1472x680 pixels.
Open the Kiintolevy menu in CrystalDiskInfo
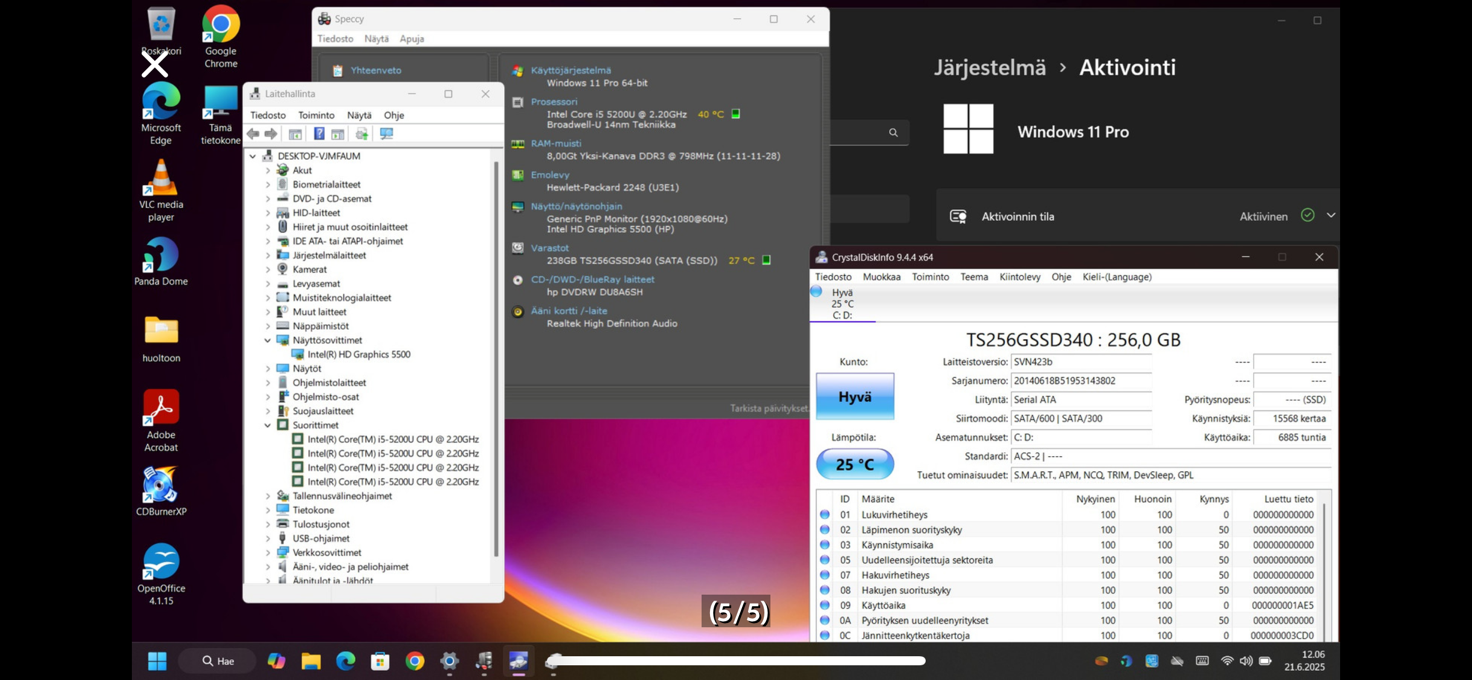(1020, 277)
